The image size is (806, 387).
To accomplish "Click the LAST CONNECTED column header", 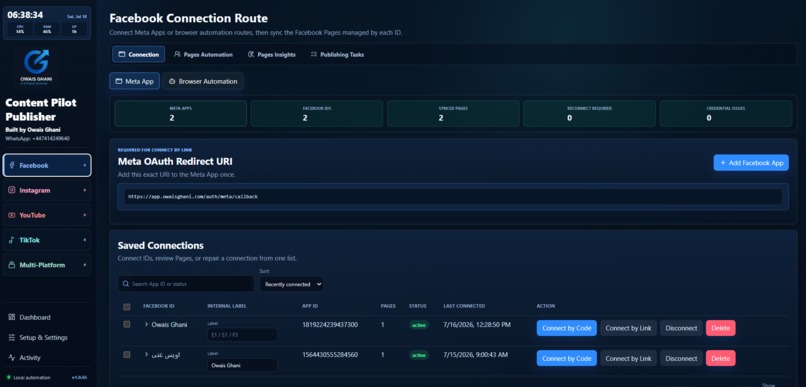I will pos(464,306).
